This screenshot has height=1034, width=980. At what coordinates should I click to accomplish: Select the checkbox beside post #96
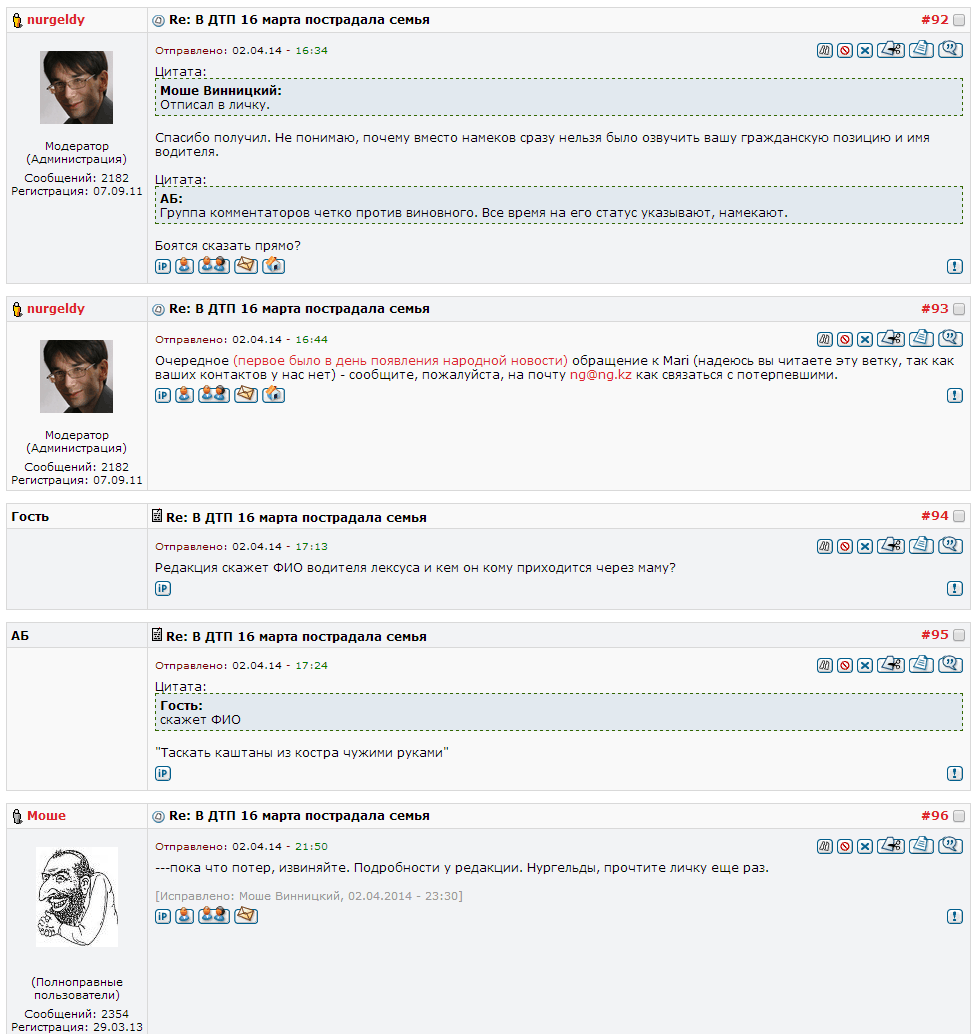959,816
